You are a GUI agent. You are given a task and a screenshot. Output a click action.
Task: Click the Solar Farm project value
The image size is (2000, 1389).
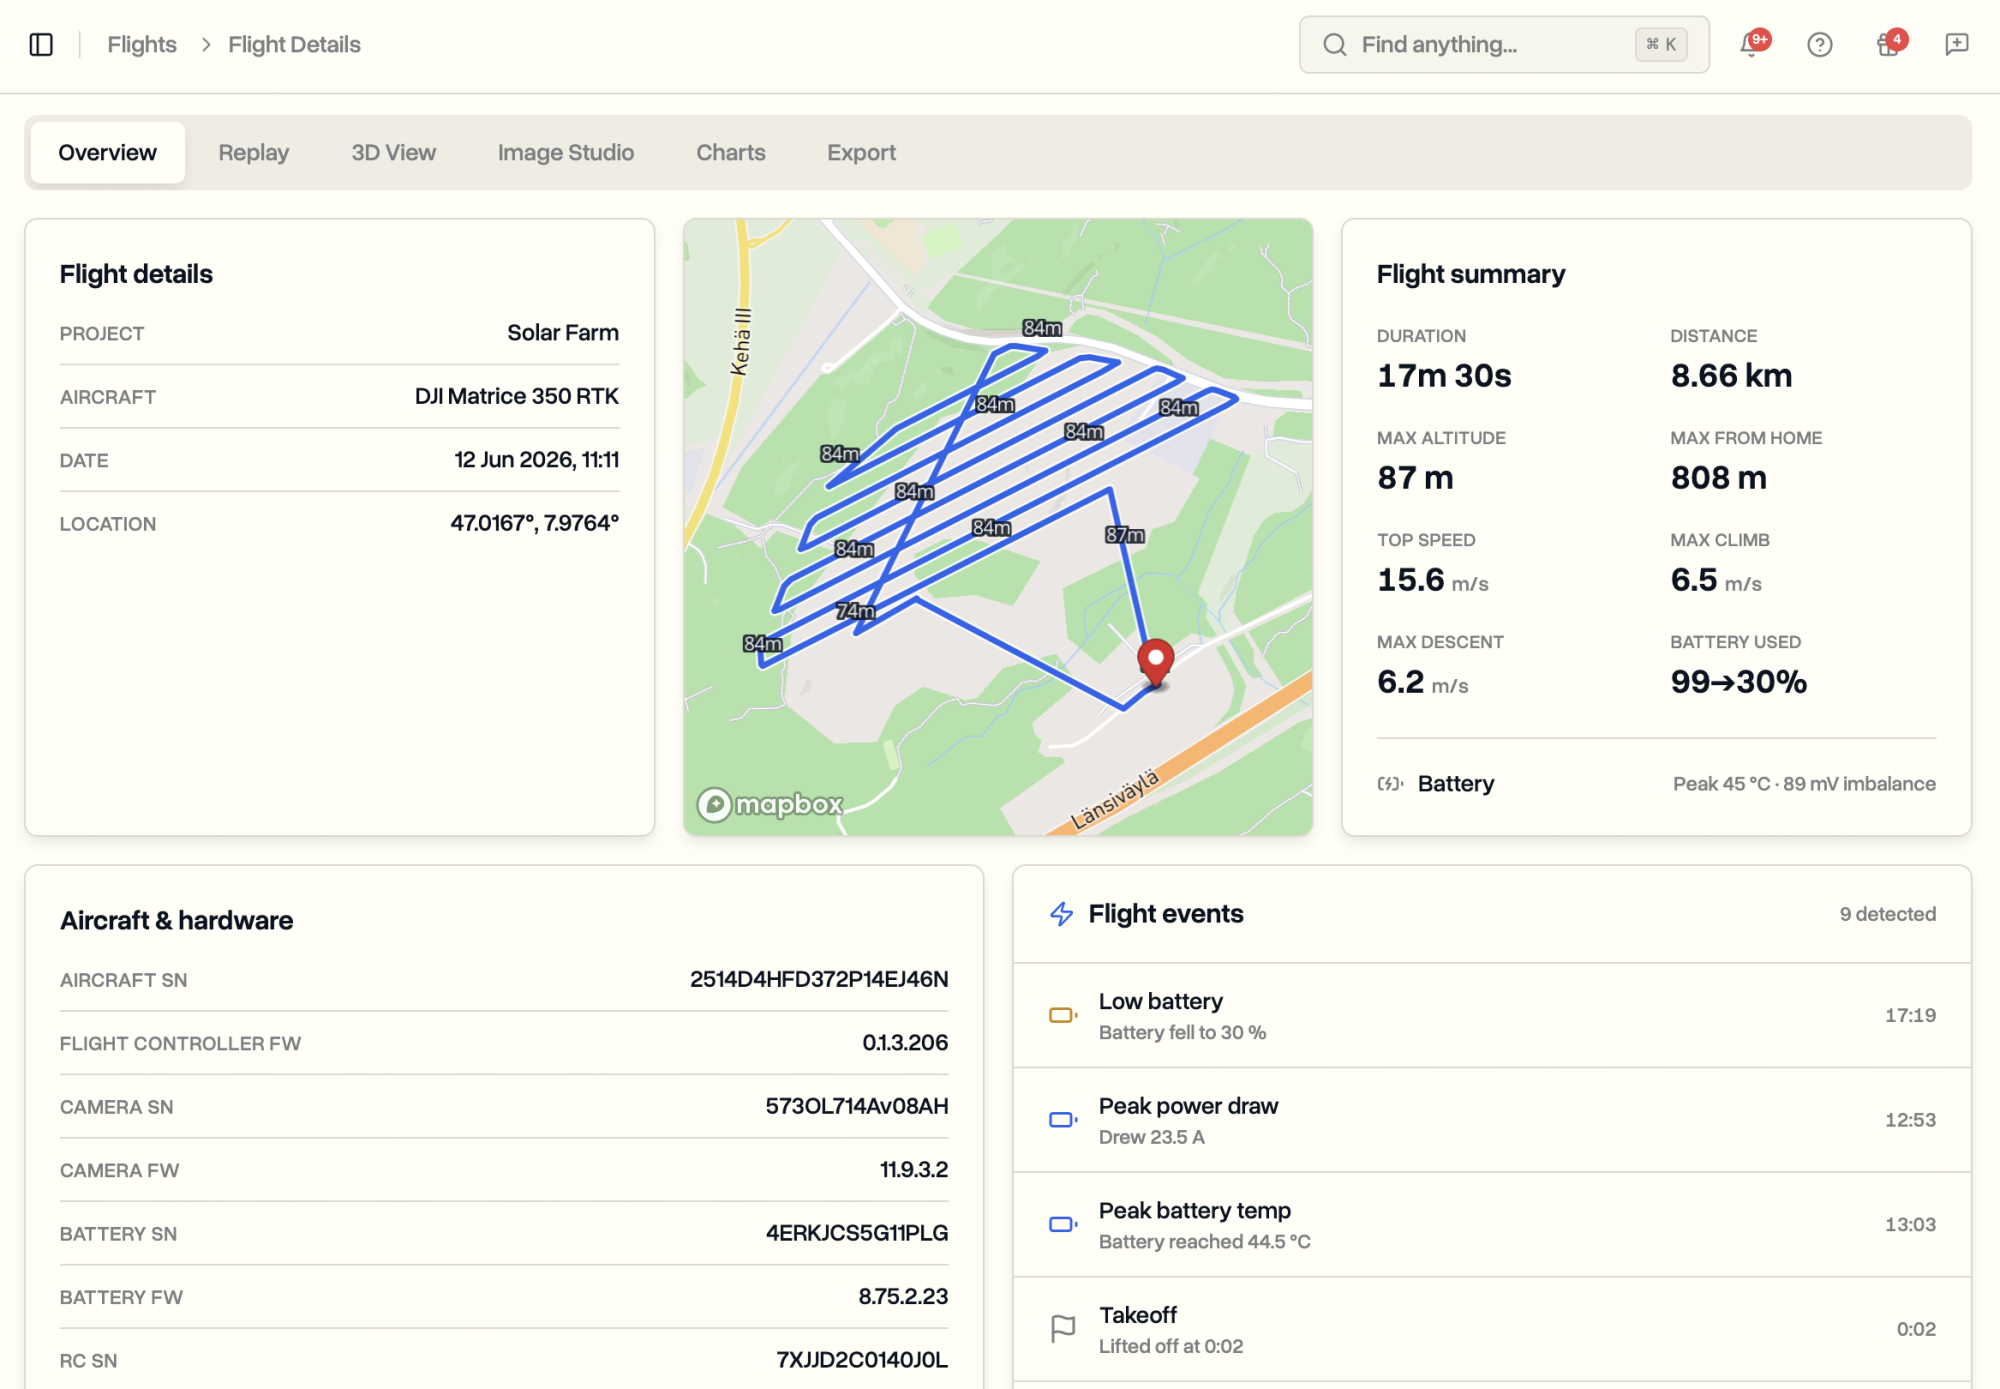pyautogui.click(x=563, y=333)
